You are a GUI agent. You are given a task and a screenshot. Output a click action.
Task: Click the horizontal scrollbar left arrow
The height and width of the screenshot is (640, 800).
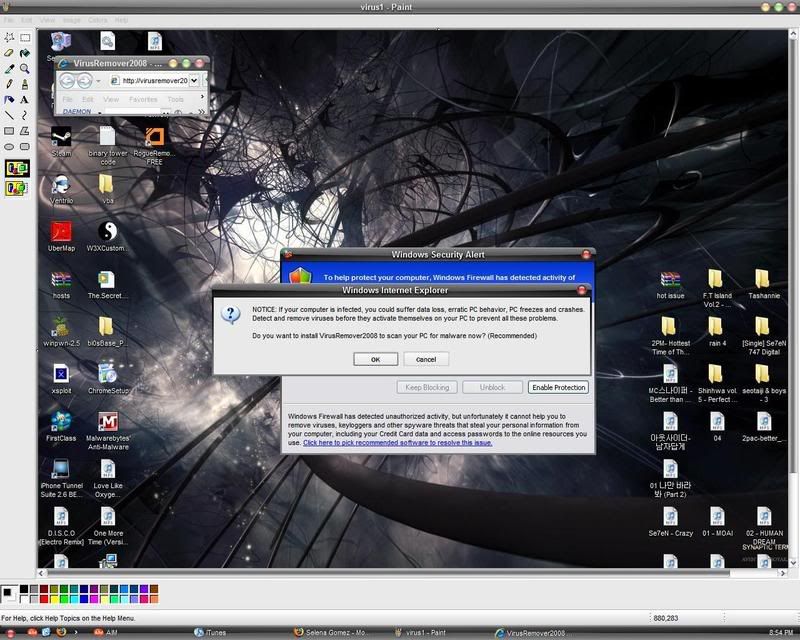point(42,573)
